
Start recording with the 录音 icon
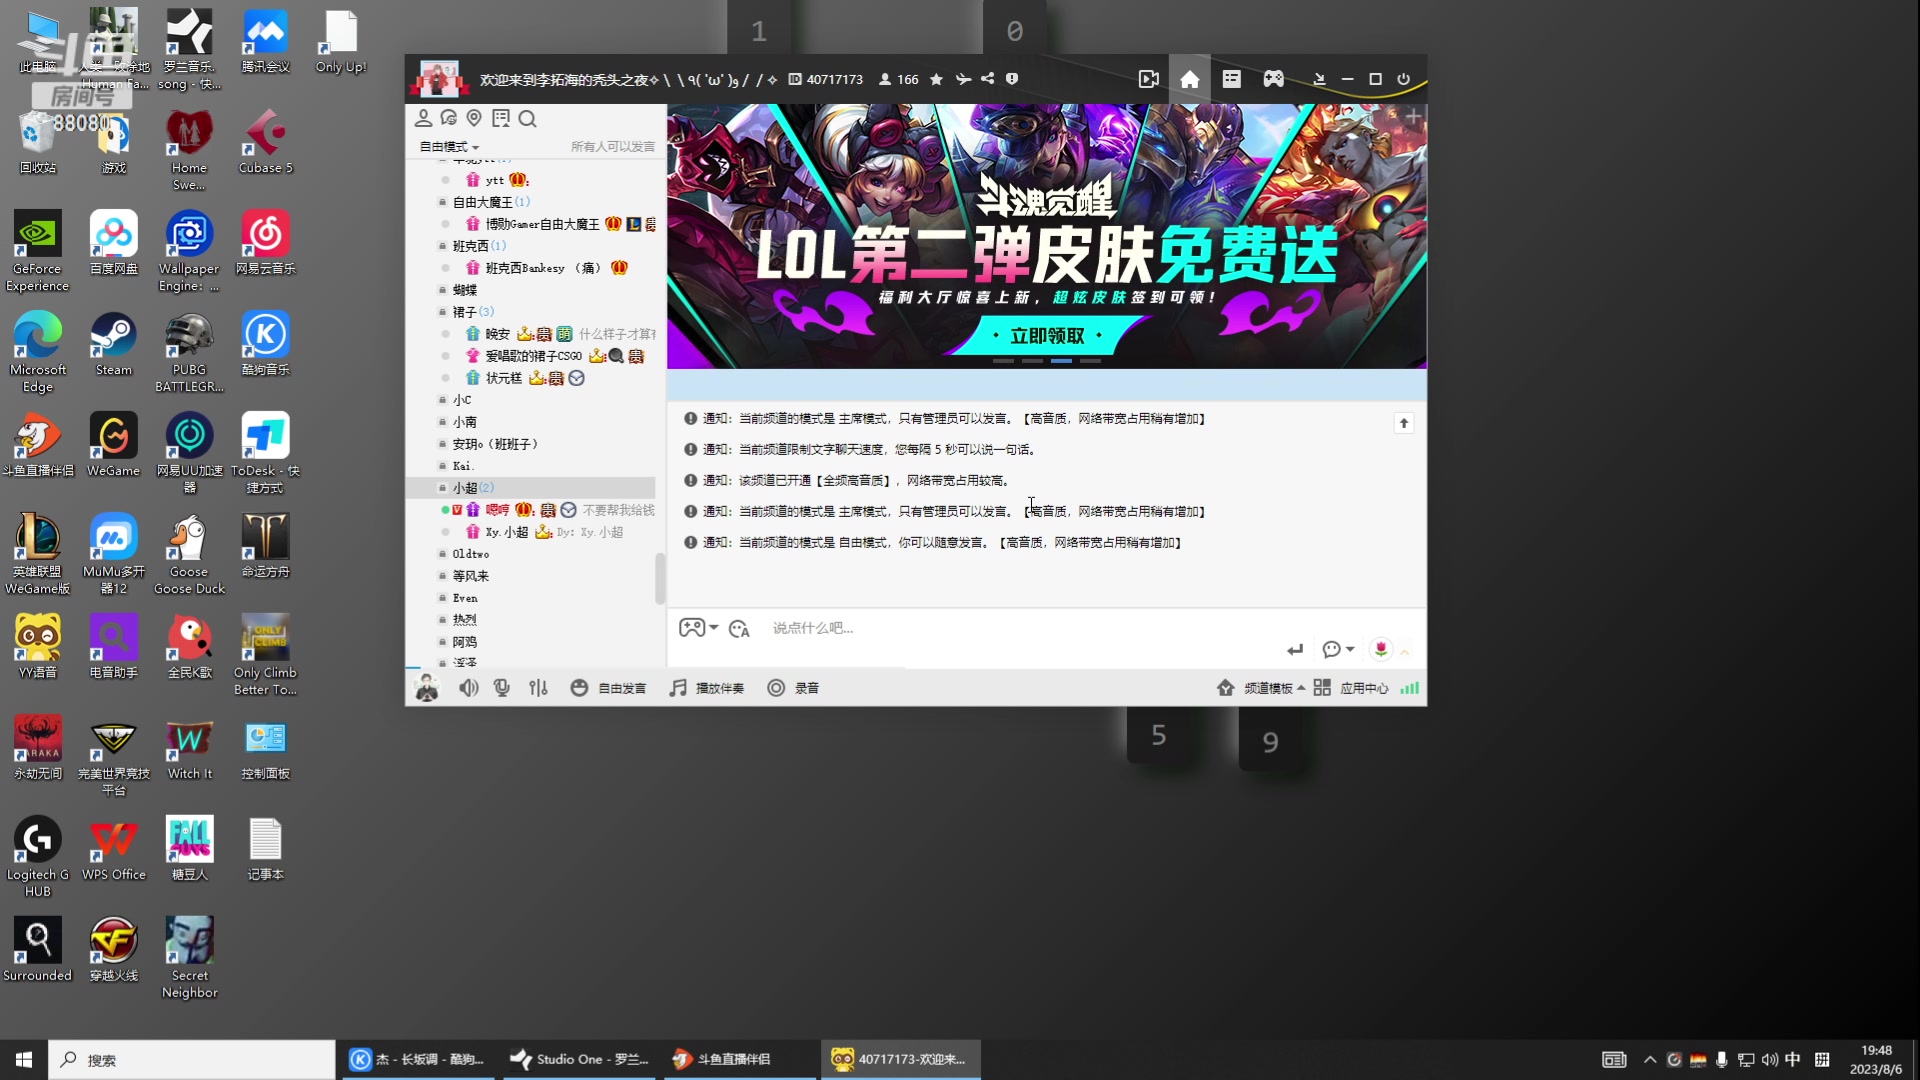pyautogui.click(x=776, y=688)
